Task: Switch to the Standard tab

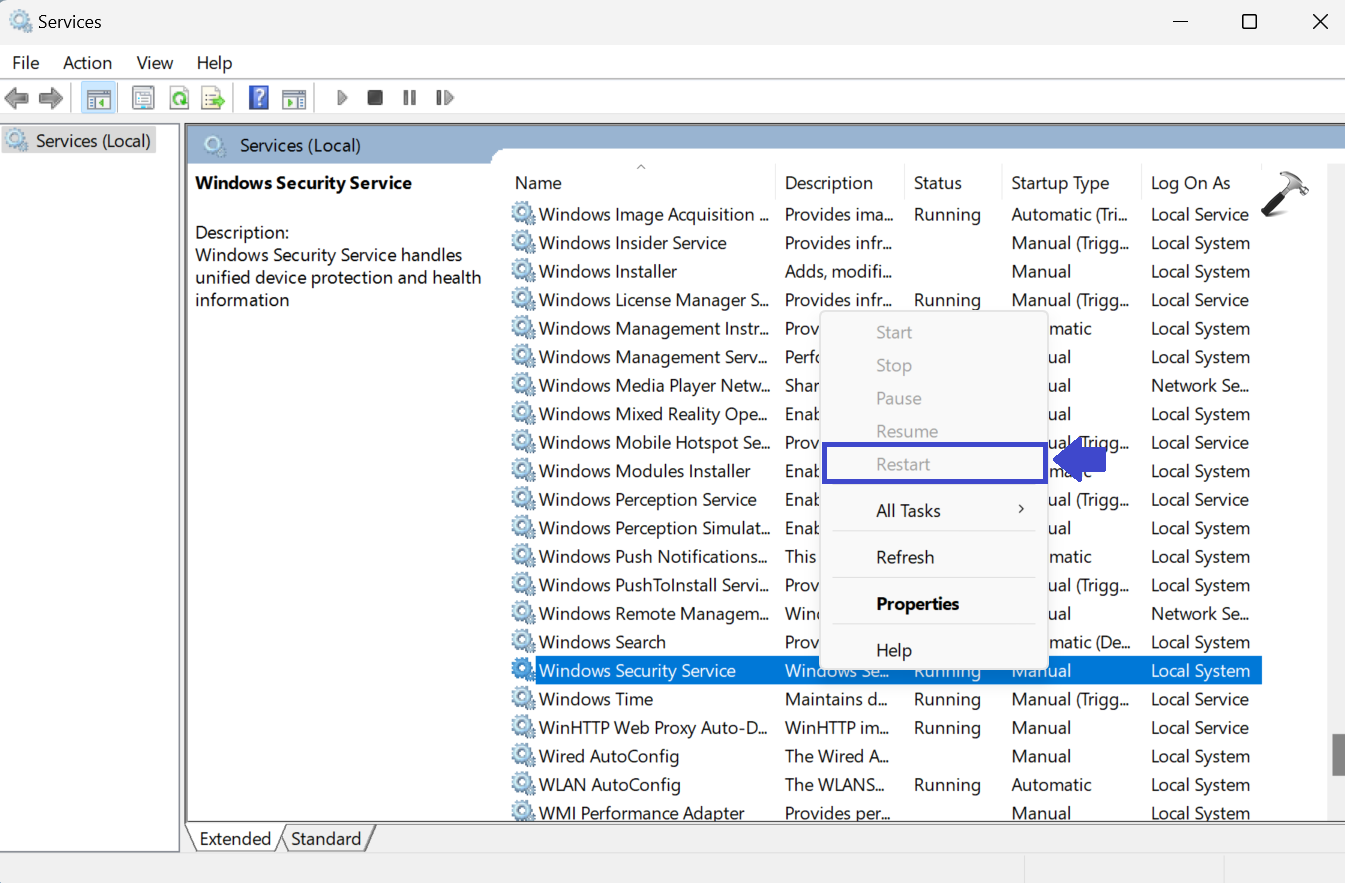Action: click(x=327, y=839)
